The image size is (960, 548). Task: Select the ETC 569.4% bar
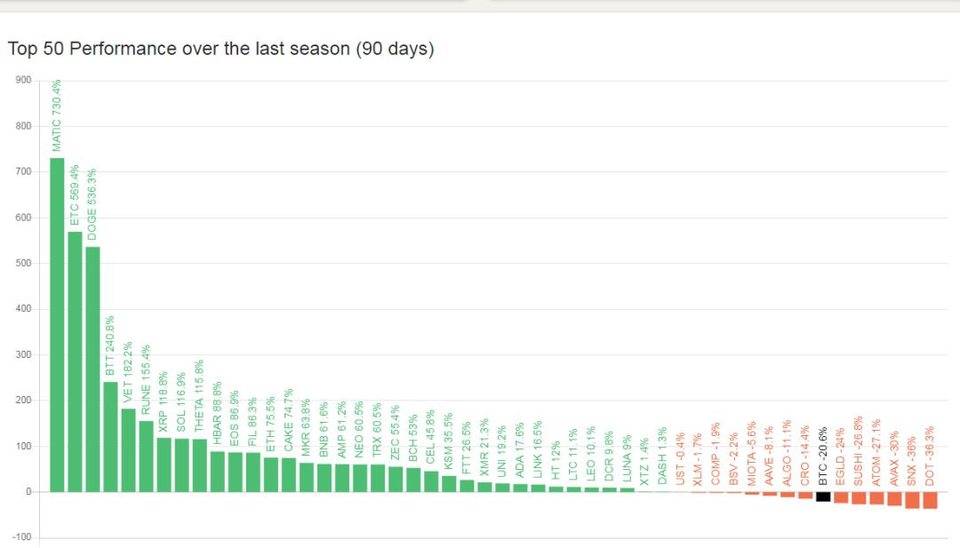[75, 361]
